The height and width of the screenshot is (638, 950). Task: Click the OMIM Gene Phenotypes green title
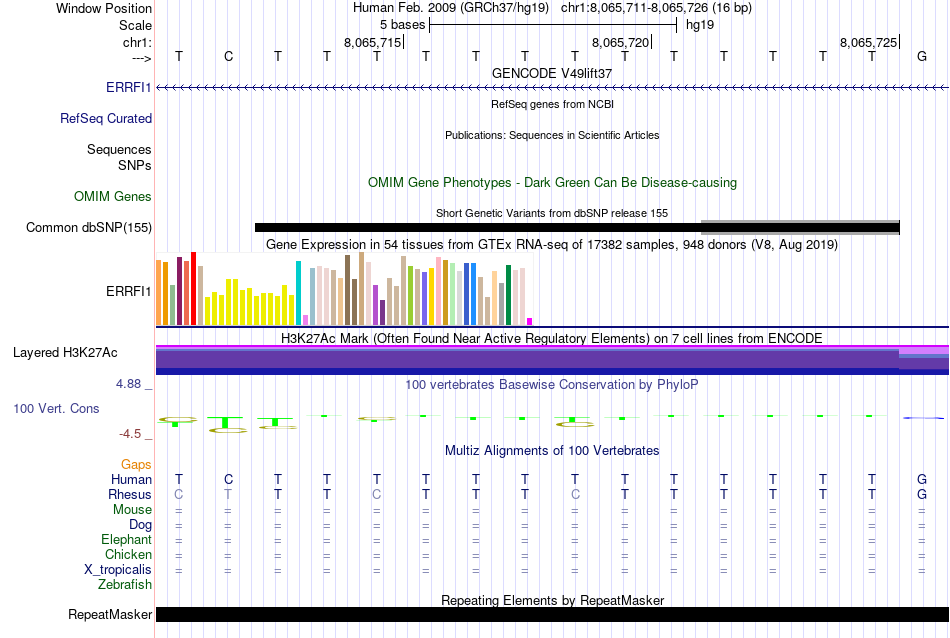tap(553, 182)
